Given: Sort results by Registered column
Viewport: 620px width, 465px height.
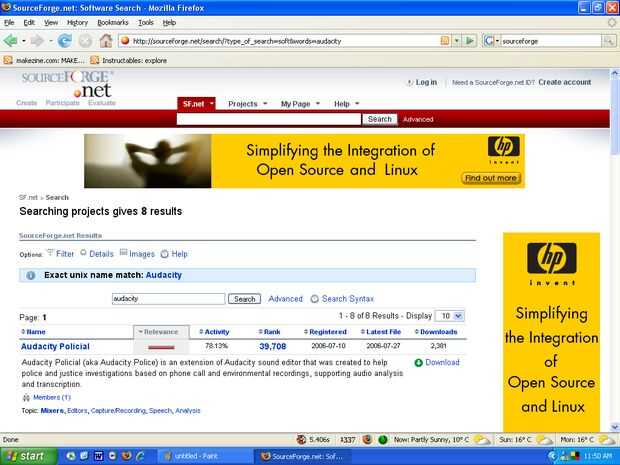Looking at the screenshot, I should pos(325,332).
